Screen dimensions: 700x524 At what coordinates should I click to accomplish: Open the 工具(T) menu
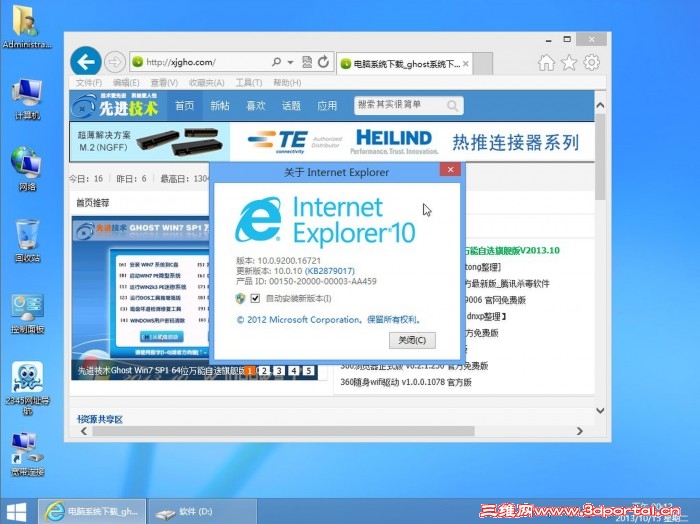(x=249, y=83)
